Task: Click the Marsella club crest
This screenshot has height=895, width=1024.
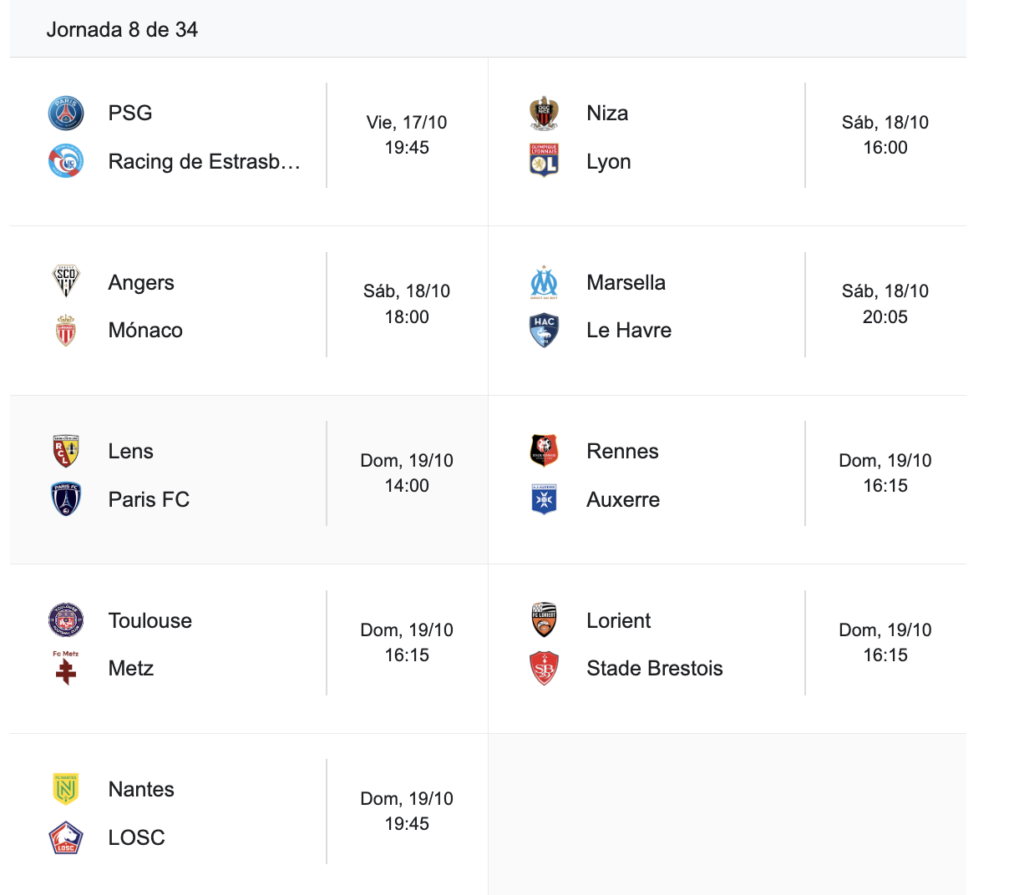Action: (544, 282)
